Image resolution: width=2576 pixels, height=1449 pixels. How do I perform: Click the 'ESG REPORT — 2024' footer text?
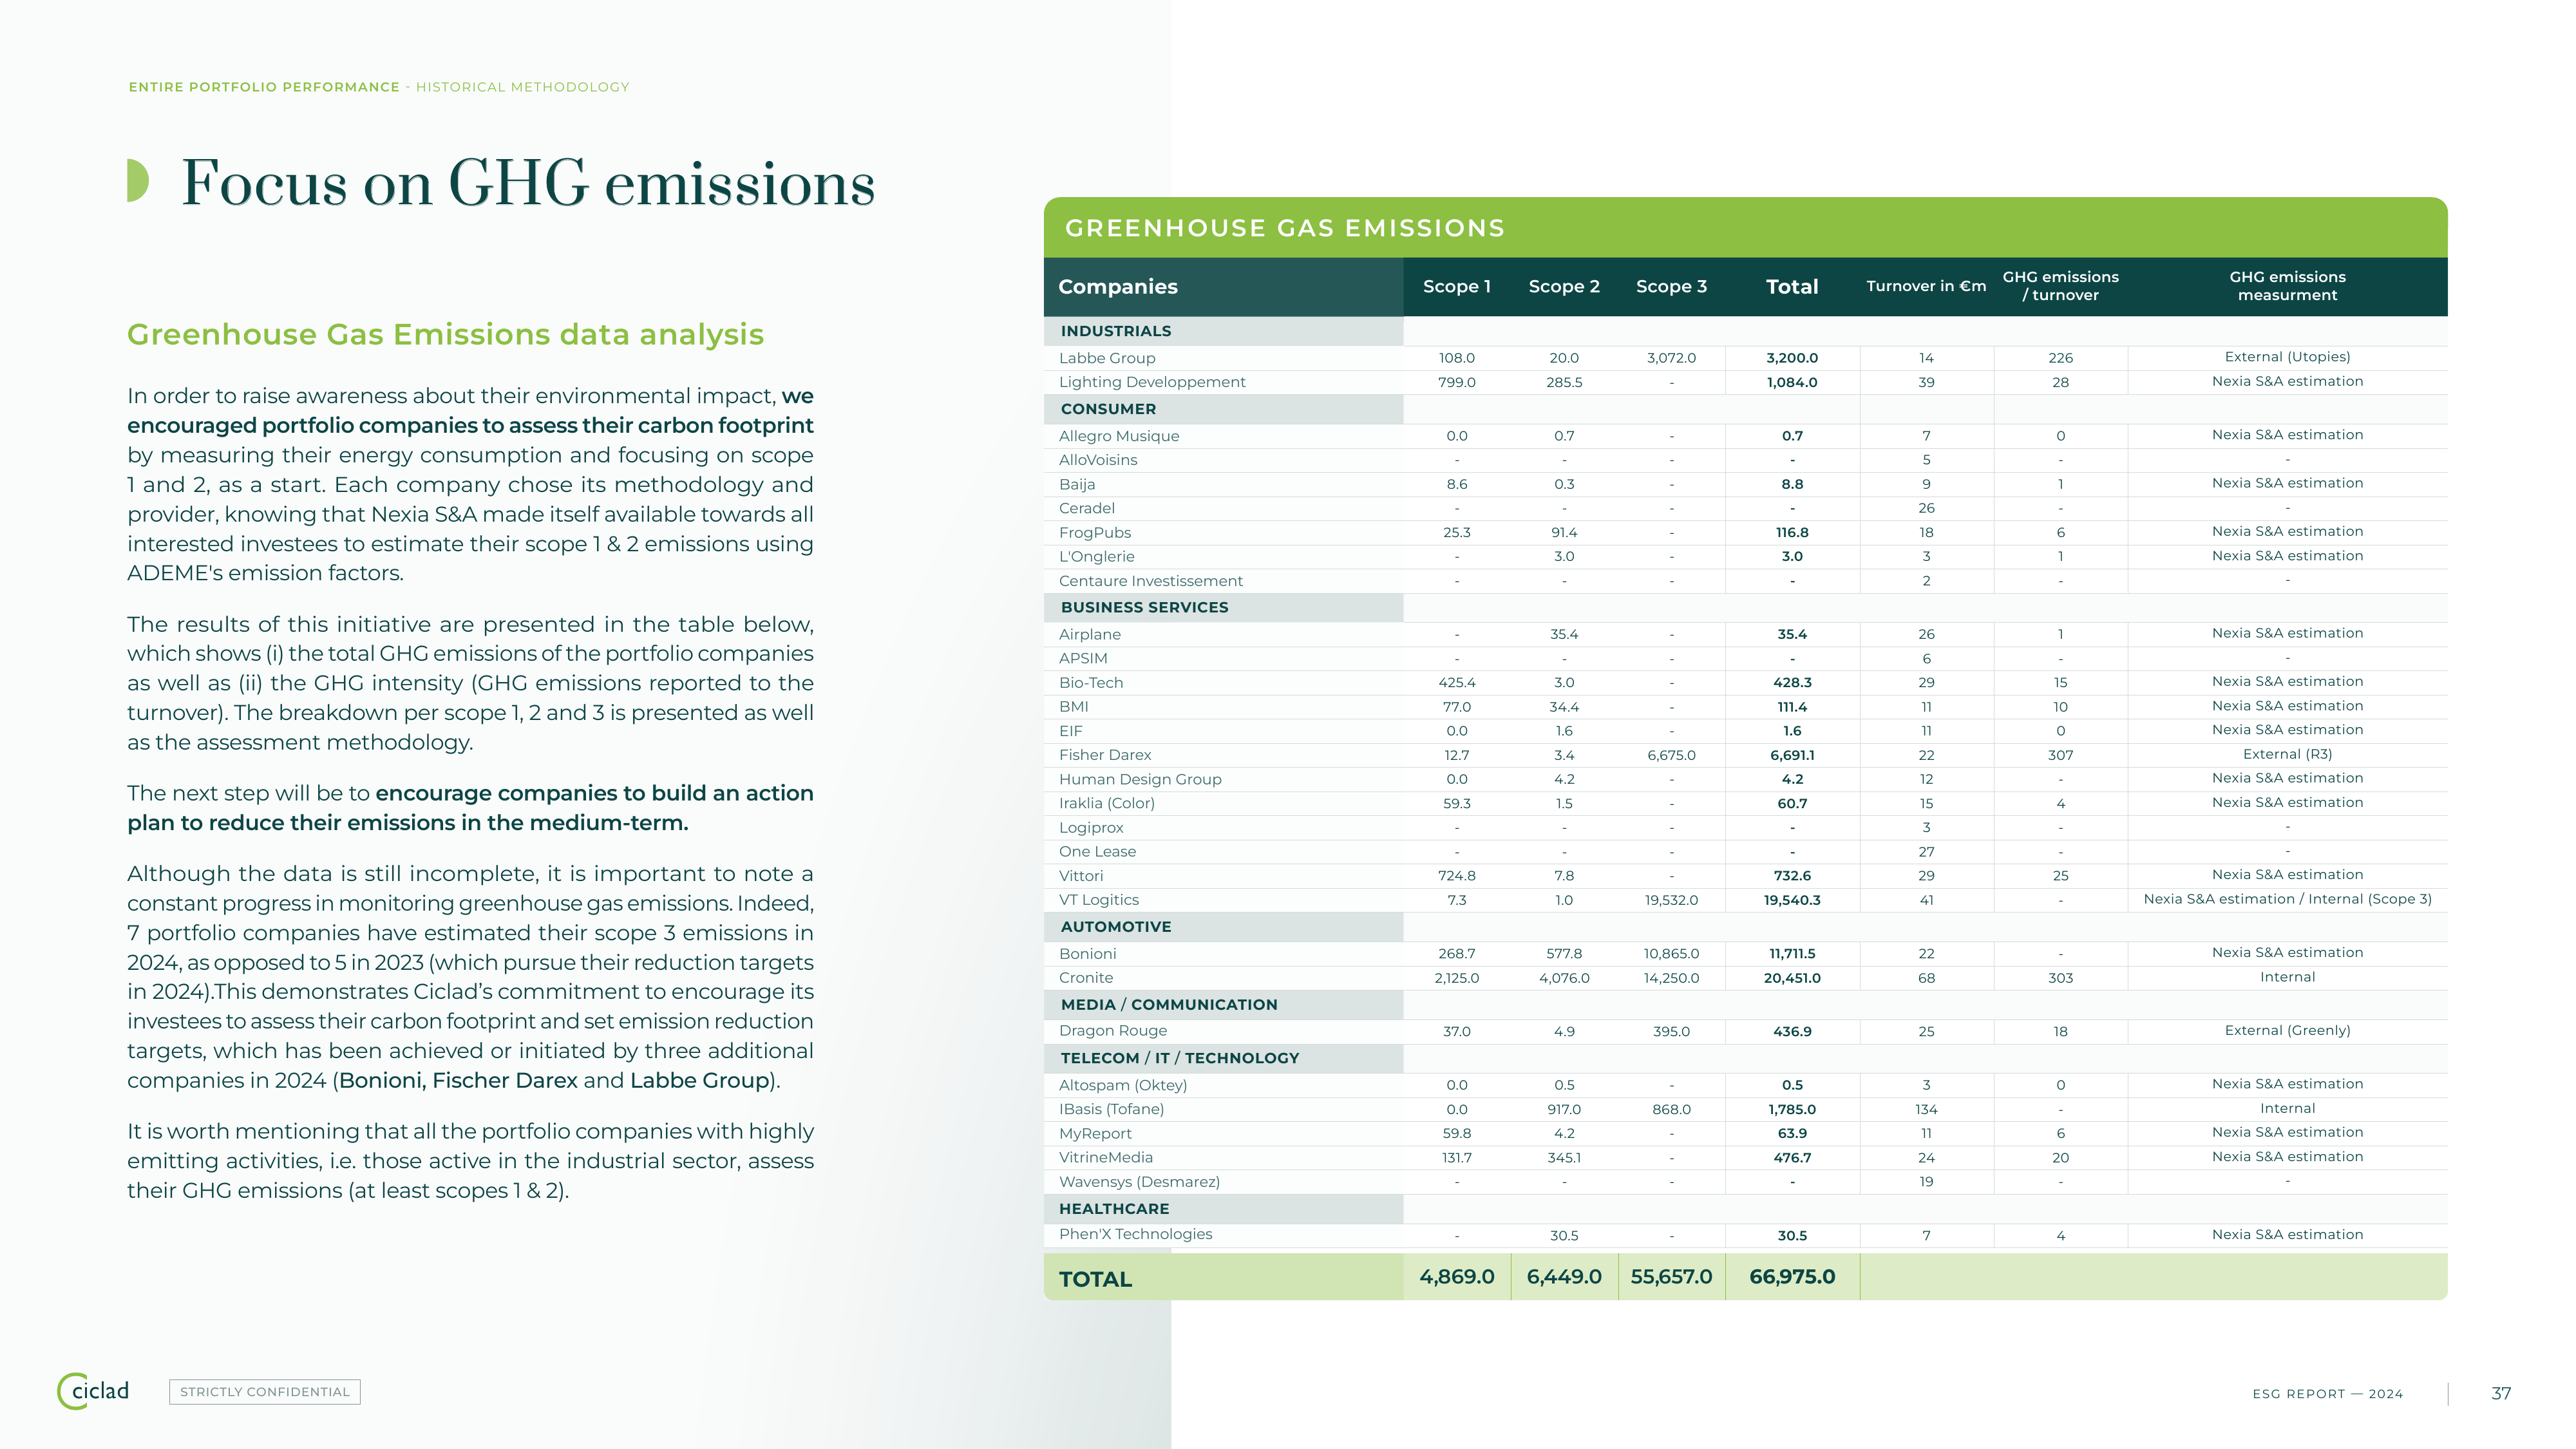click(2327, 1394)
